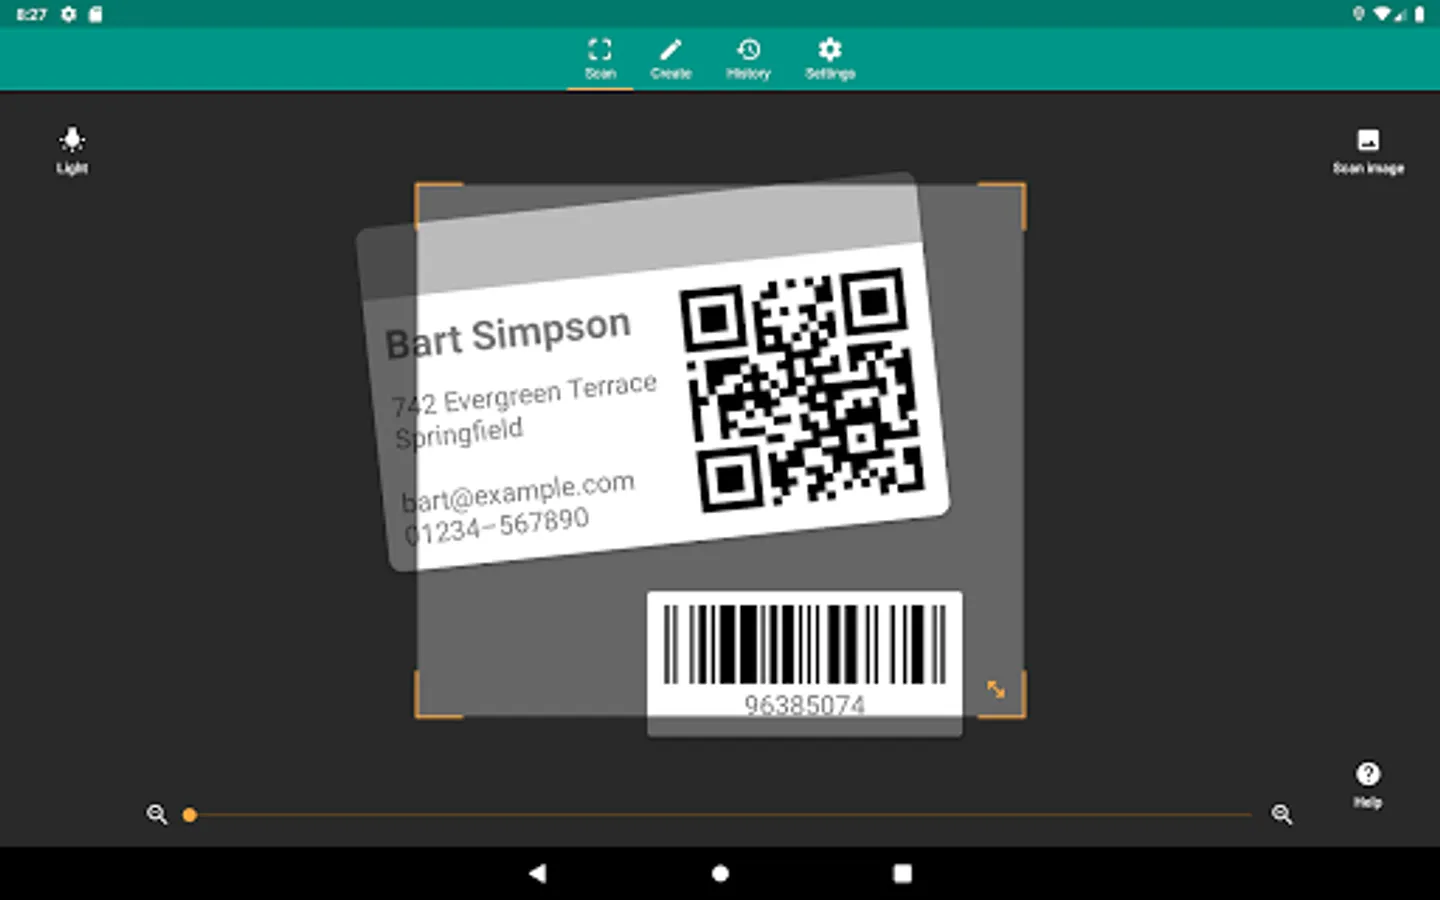Tap the zoom out magnifier icon
1440x900 pixels.
point(157,815)
